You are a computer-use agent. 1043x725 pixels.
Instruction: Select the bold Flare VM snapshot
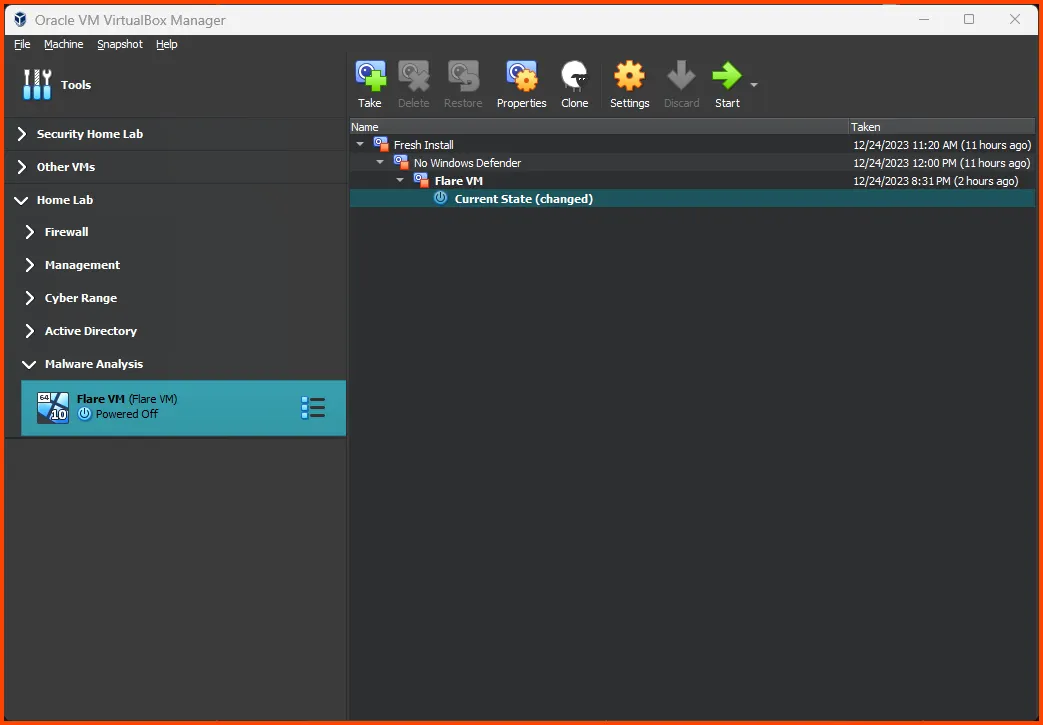tap(692, 180)
